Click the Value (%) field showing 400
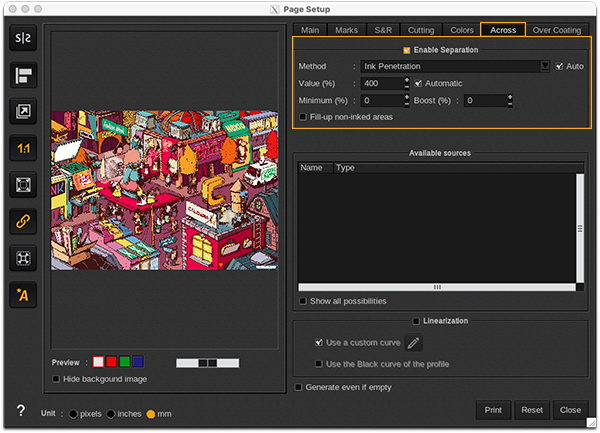600x433 pixels. [382, 83]
